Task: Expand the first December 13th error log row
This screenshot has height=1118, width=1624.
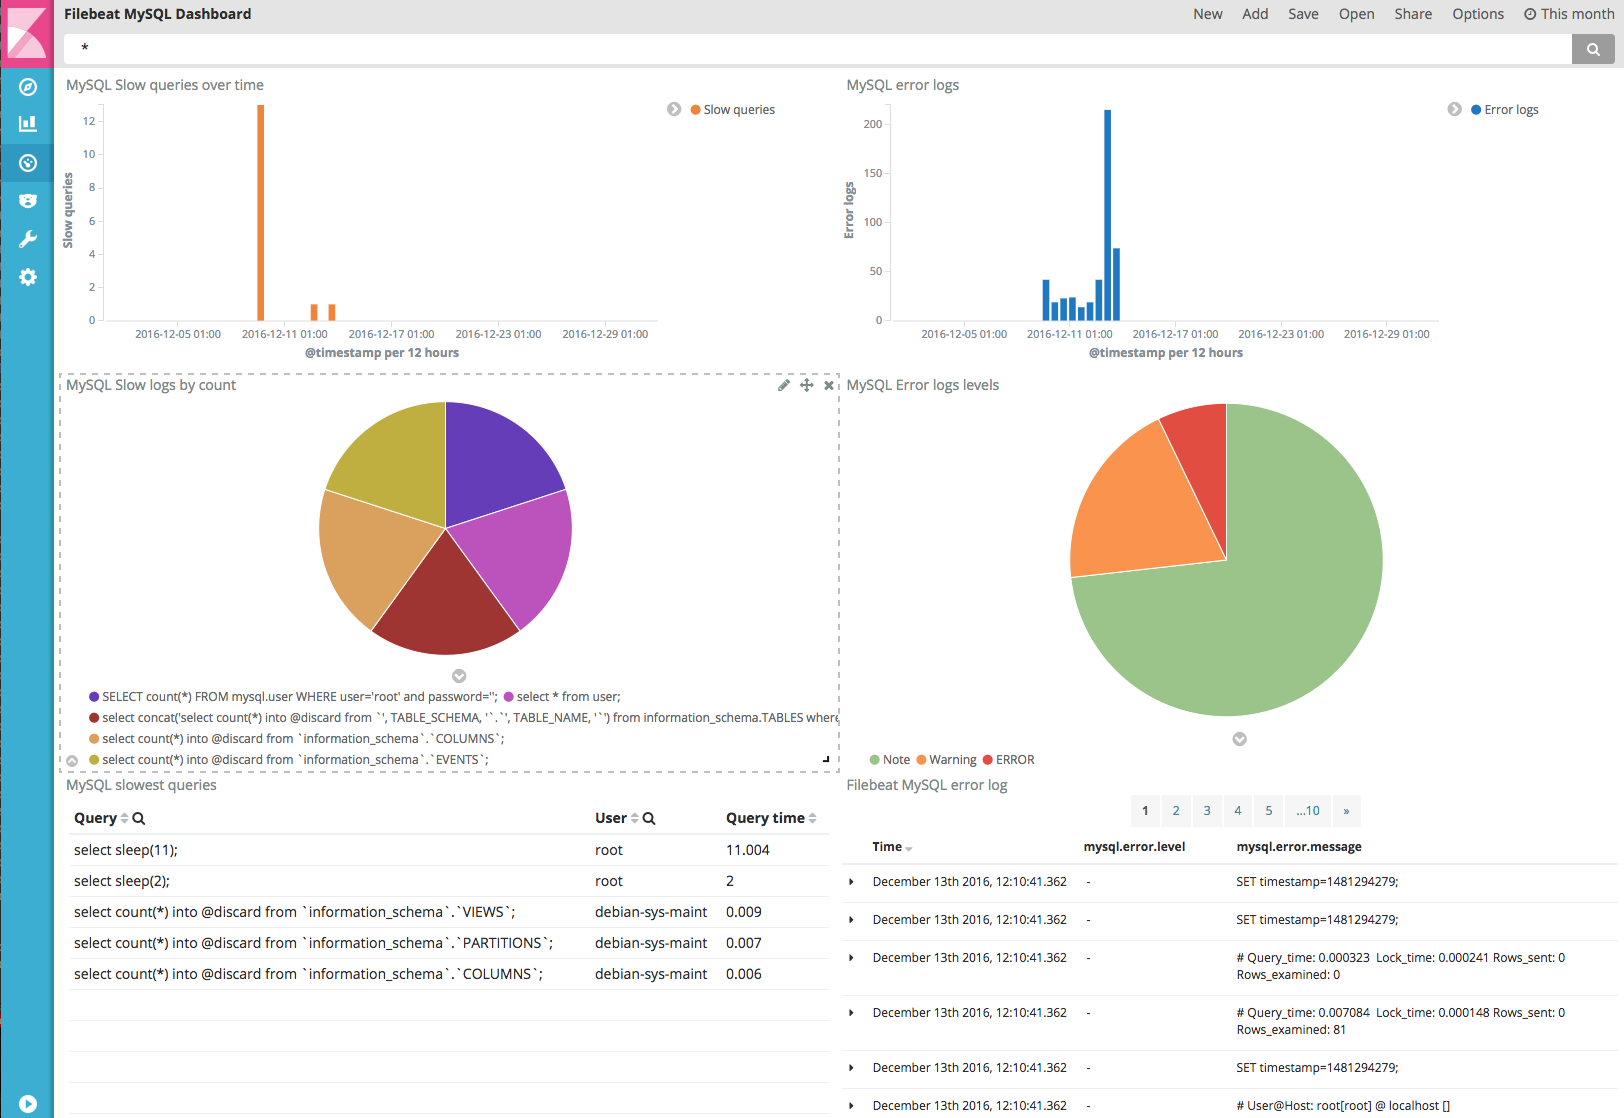Action: tap(851, 882)
